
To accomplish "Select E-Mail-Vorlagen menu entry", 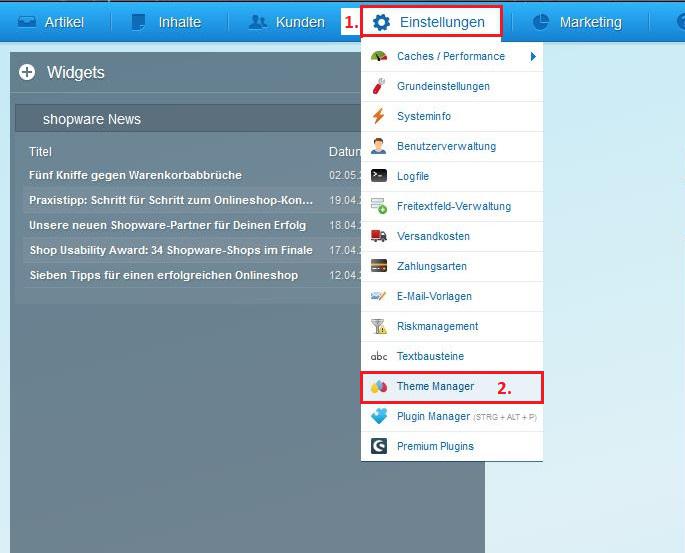I will (x=434, y=296).
